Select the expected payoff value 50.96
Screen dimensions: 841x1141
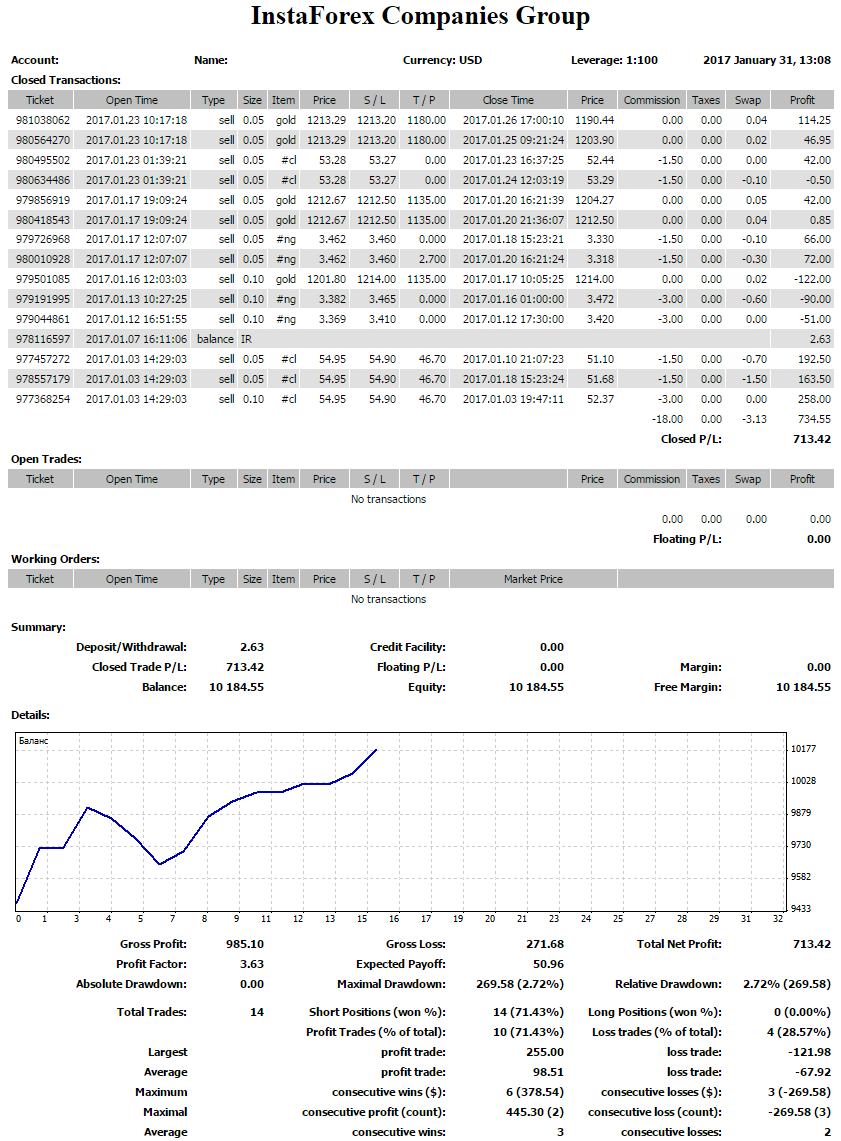point(548,964)
